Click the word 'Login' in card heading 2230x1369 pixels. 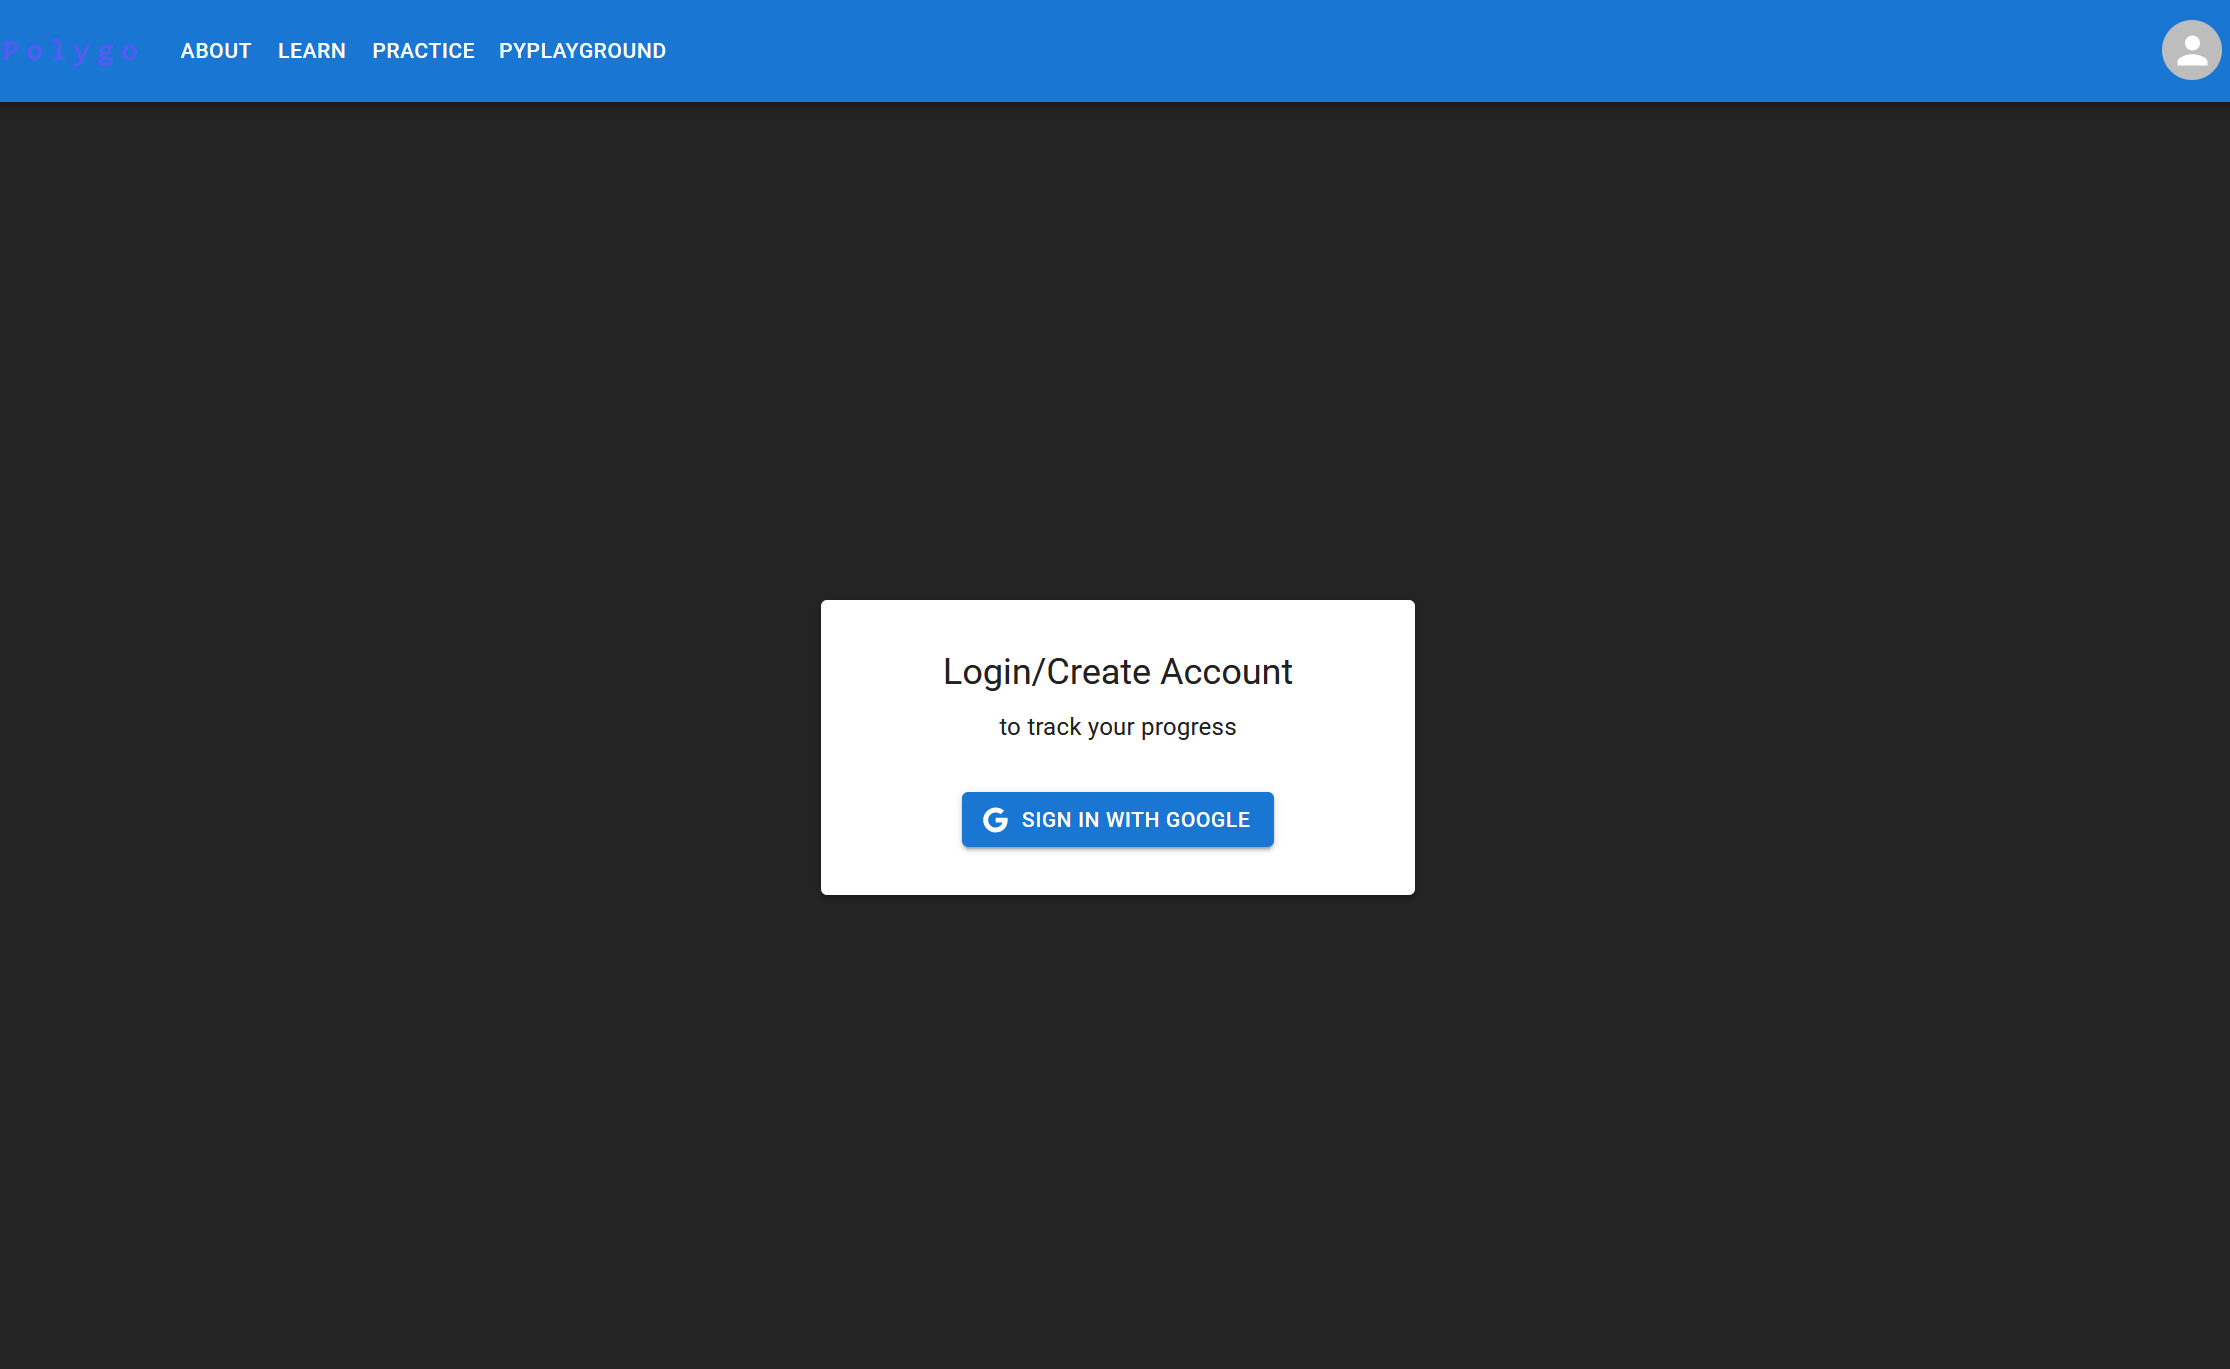[x=986, y=672]
